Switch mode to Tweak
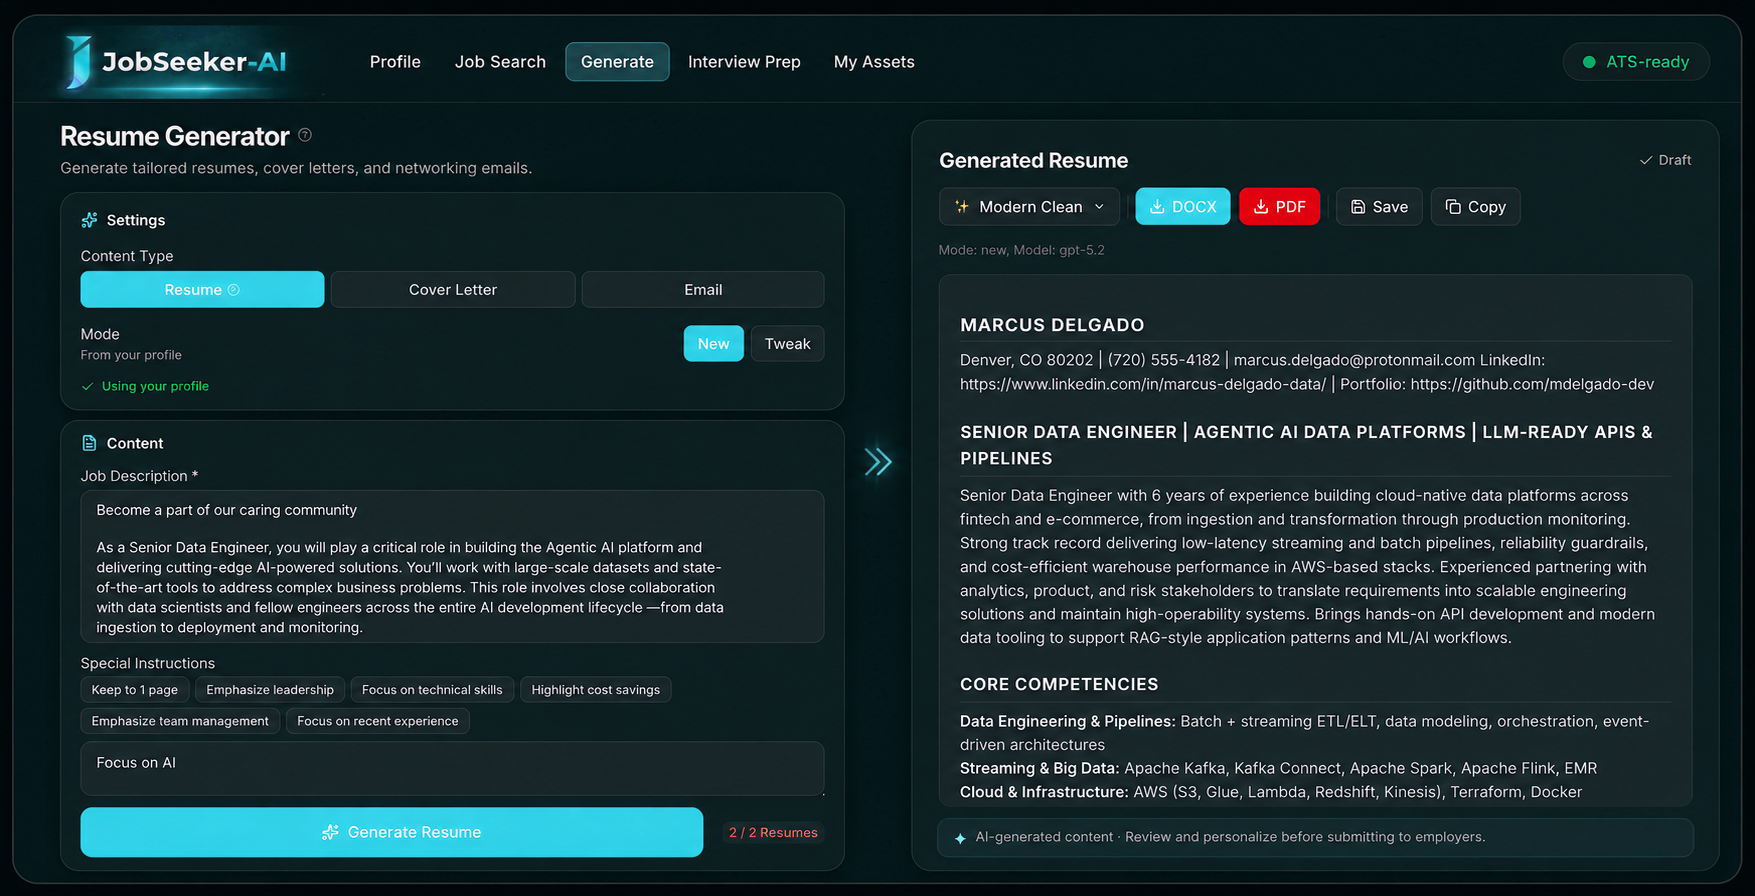 click(x=787, y=343)
